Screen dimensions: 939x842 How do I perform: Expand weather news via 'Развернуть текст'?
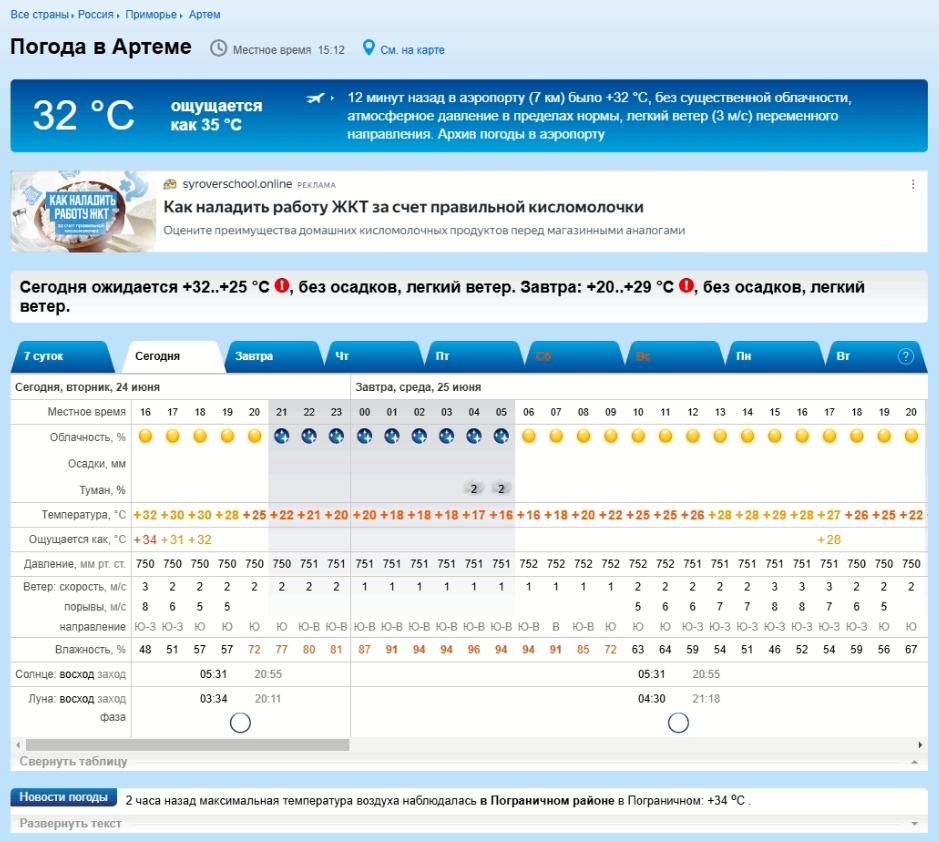pos(70,823)
